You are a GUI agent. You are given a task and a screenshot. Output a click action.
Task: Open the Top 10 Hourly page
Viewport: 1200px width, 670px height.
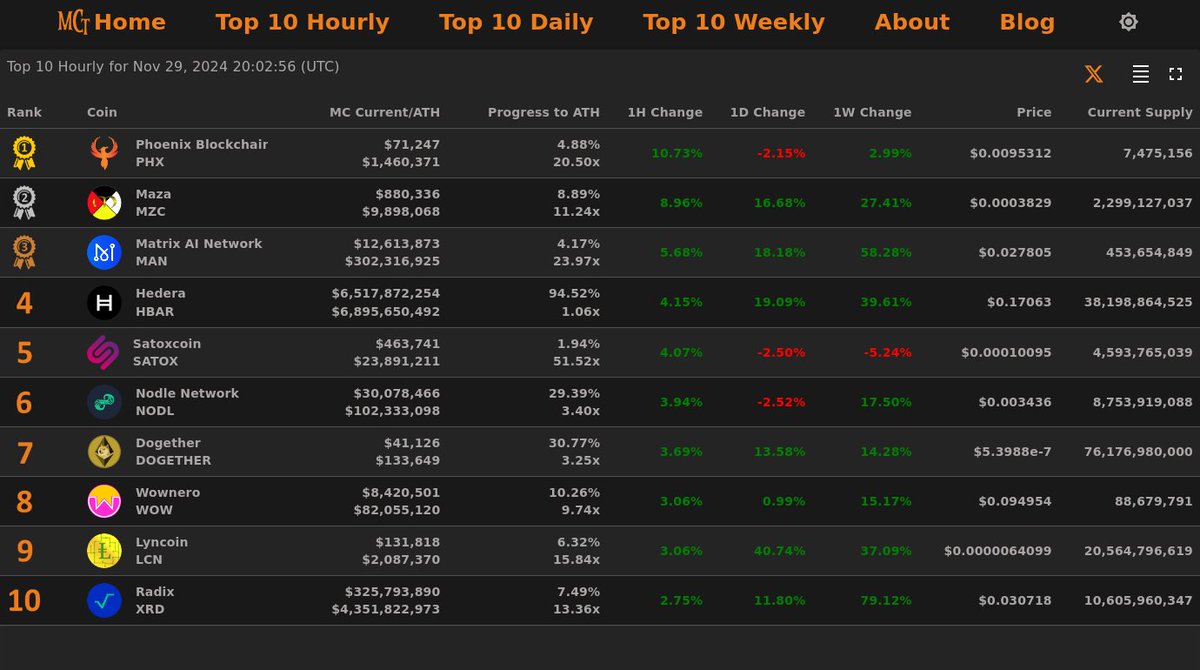(x=302, y=22)
